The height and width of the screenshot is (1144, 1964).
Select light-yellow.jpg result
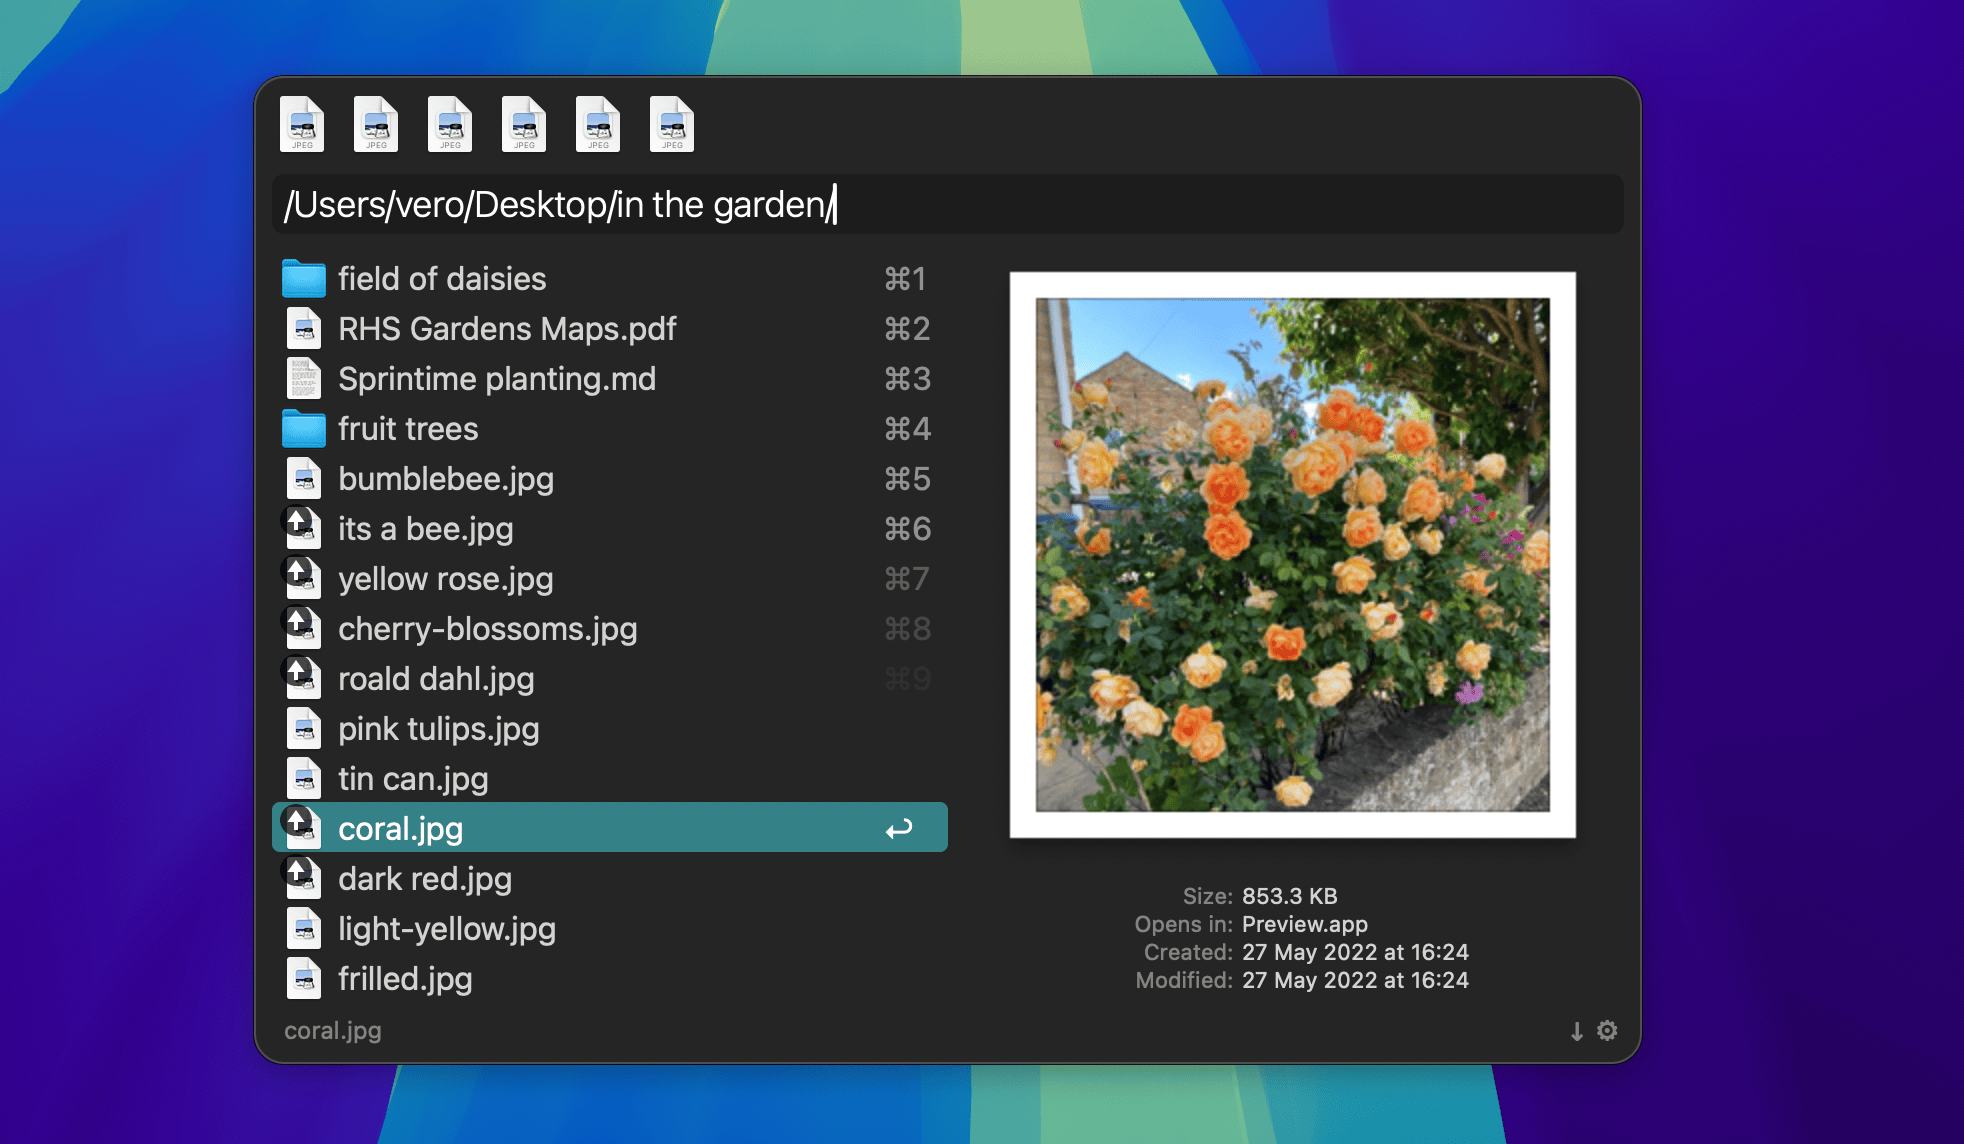(447, 929)
